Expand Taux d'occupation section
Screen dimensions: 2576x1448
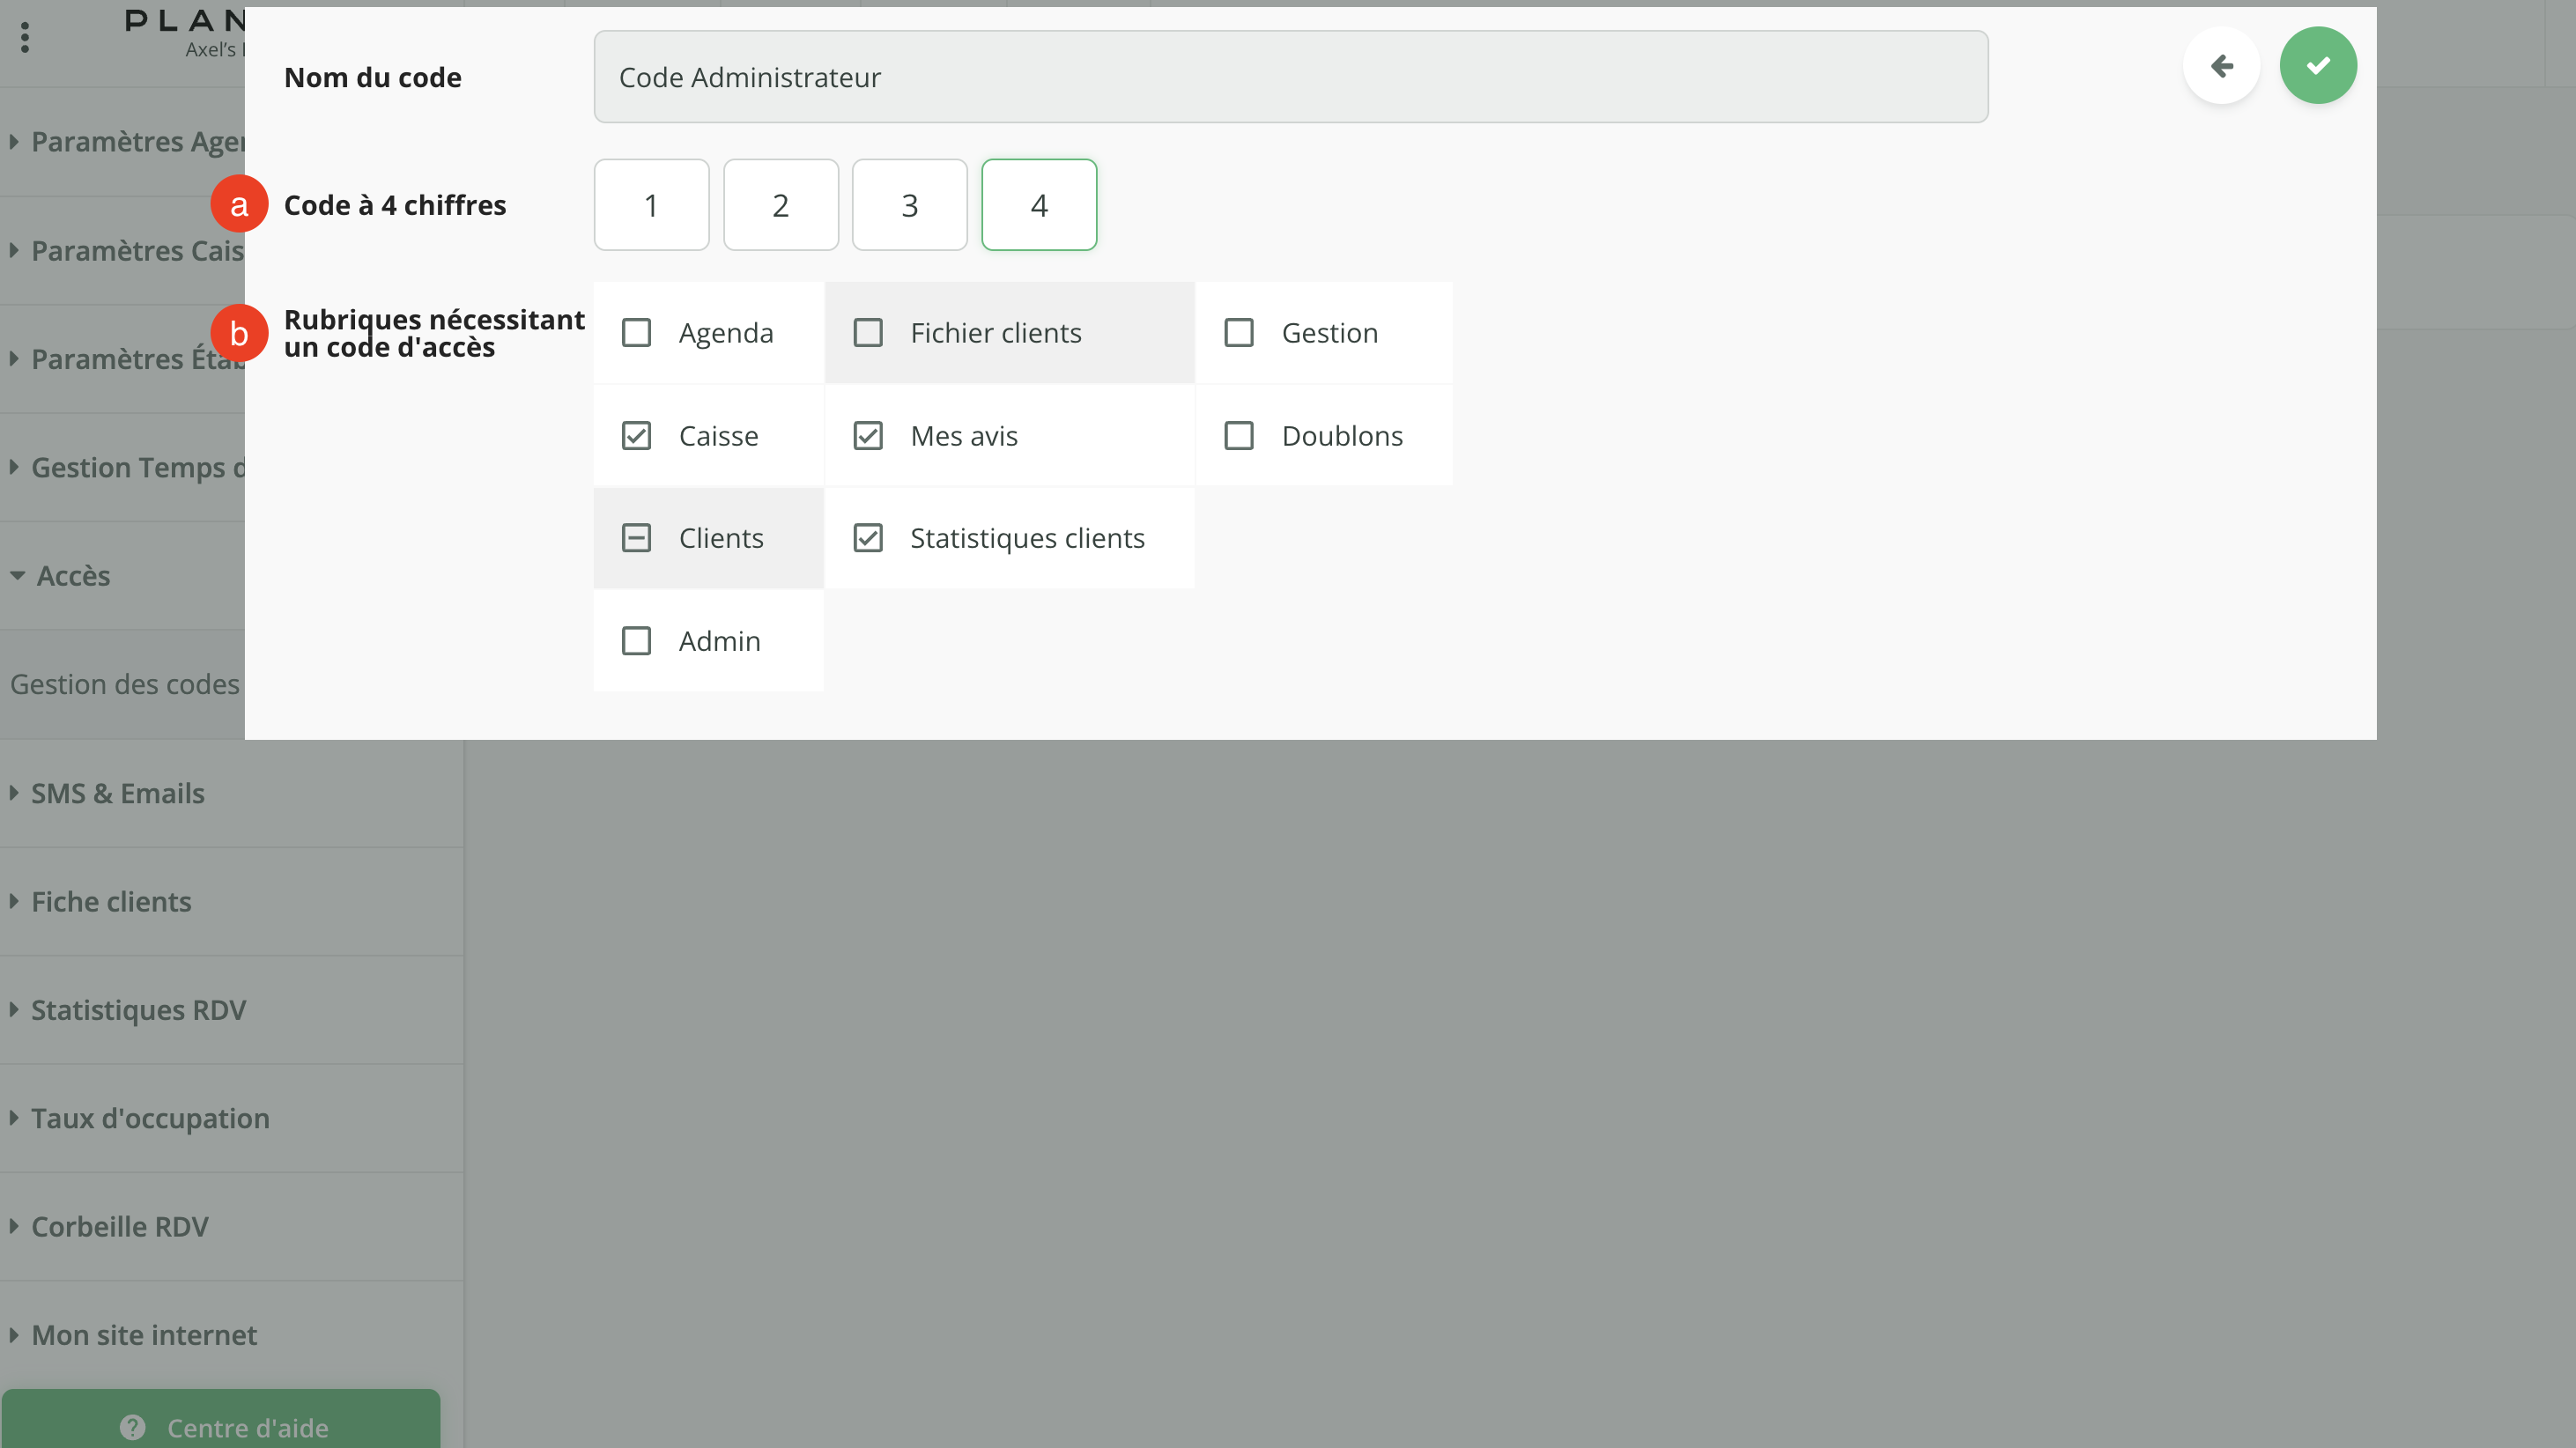tap(150, 1118)
